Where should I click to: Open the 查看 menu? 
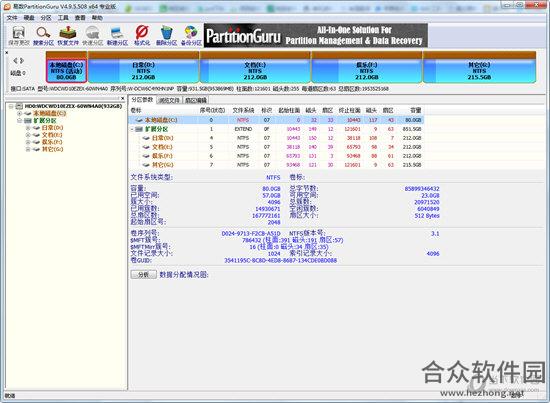[80, 18]
